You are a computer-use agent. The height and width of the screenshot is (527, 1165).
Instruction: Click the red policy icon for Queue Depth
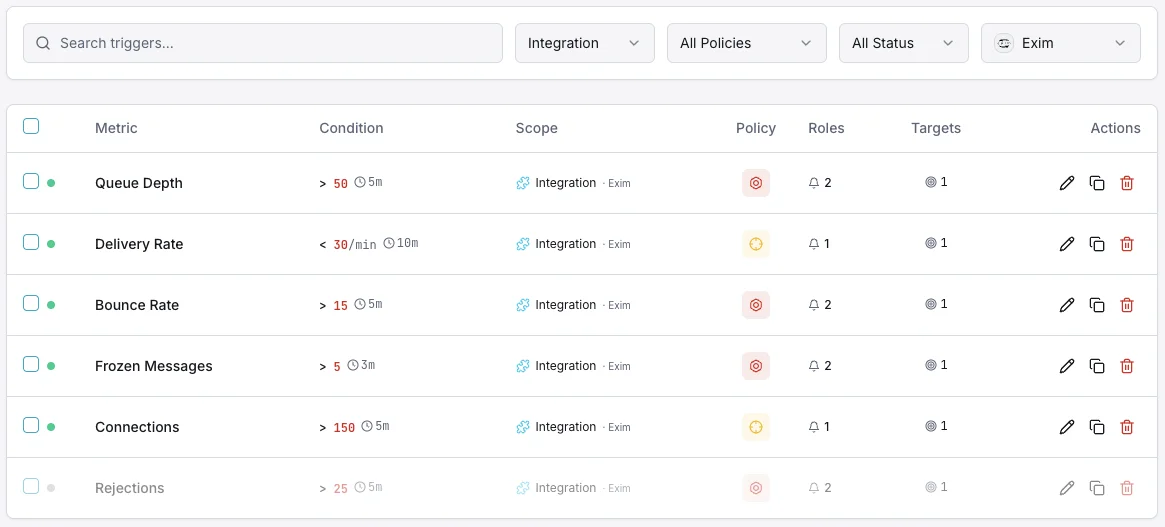[x=756, y=183]
